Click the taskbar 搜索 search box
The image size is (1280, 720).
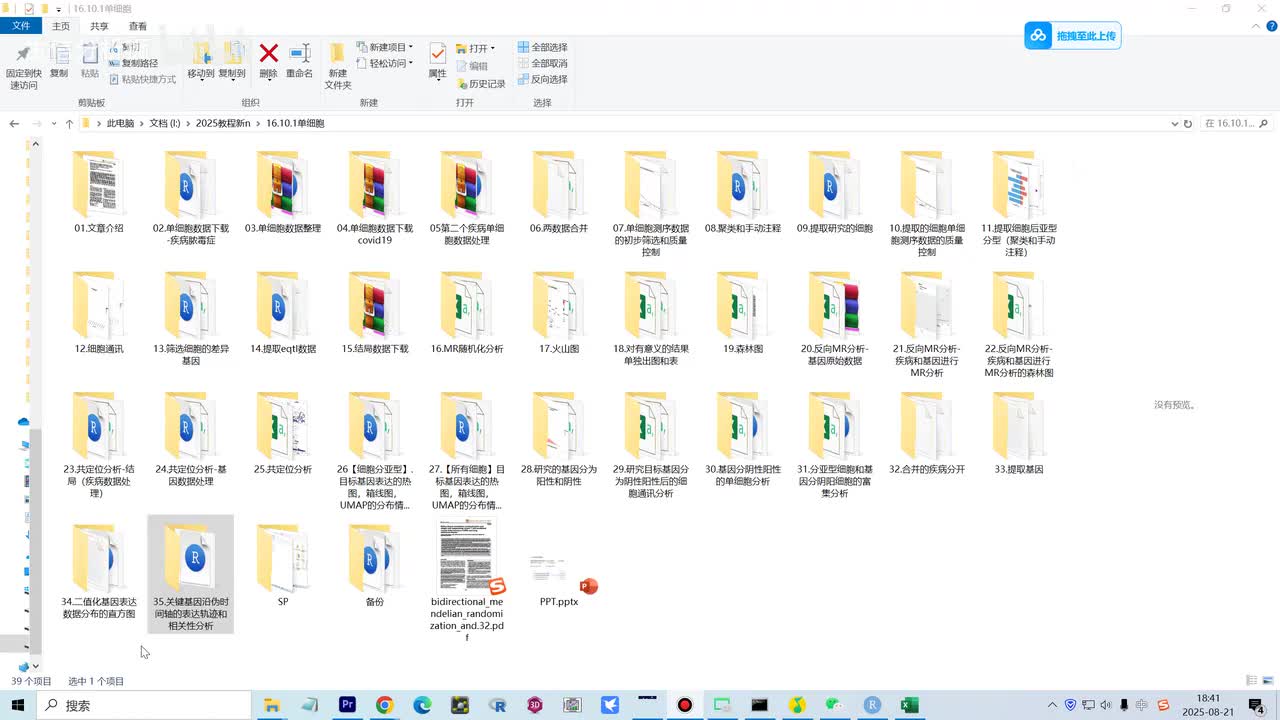point(145,705)
